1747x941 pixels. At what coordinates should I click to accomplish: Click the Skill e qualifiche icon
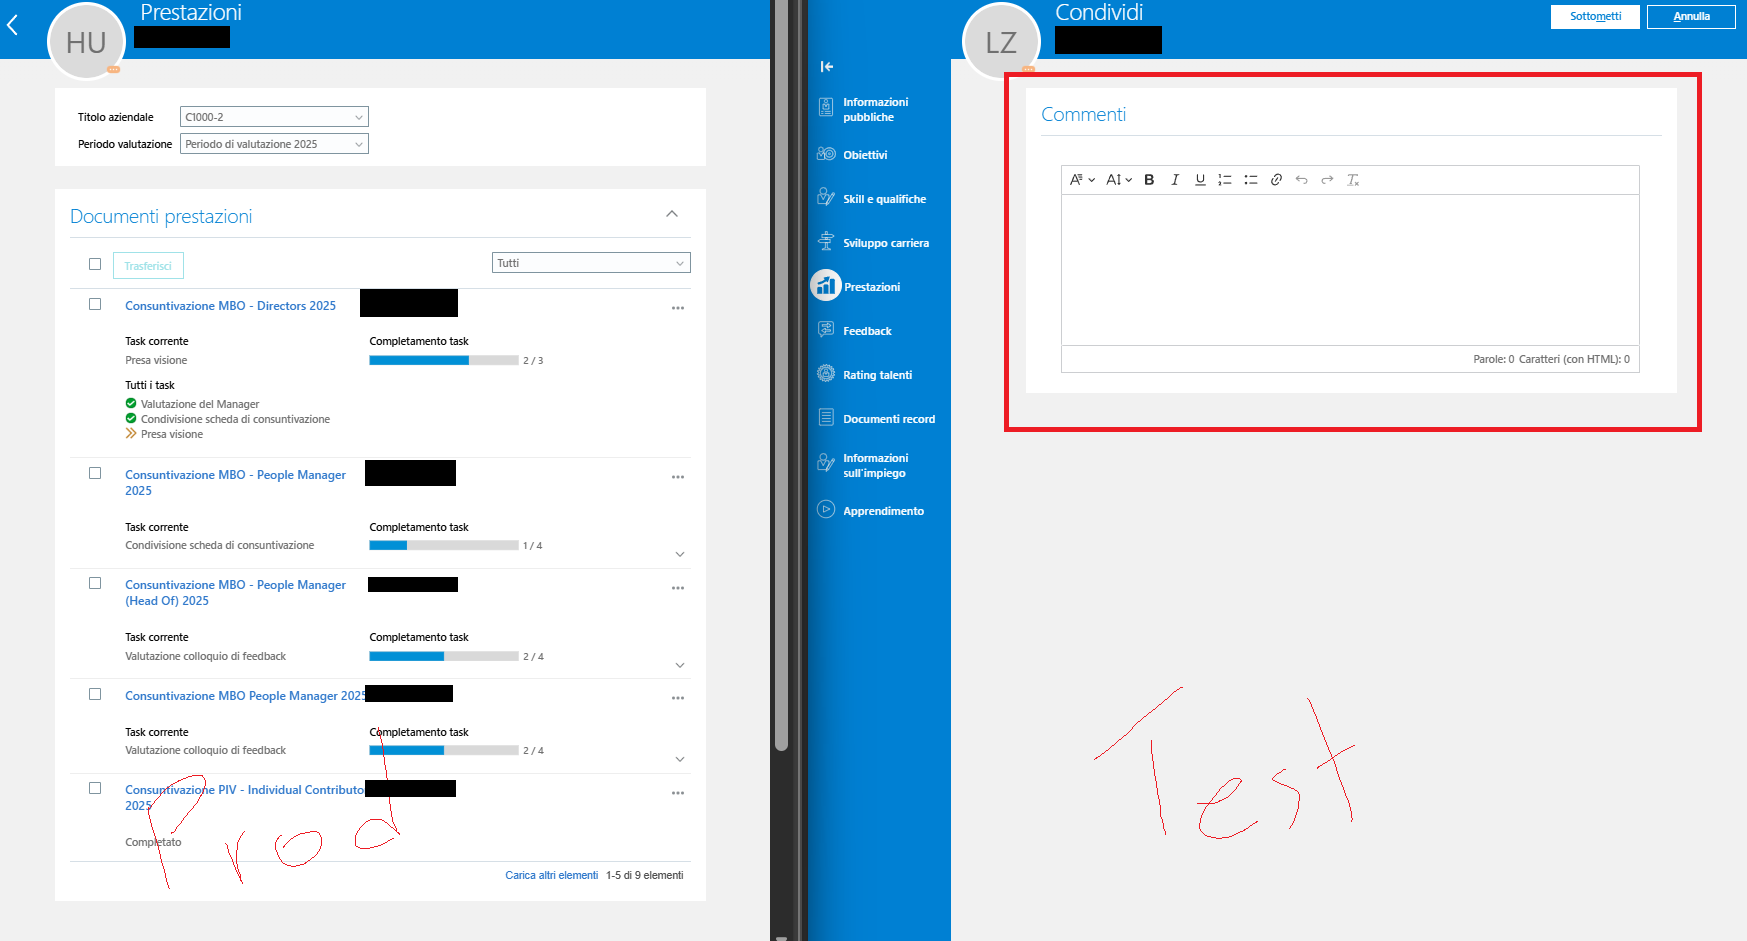(x=826, y=198)
